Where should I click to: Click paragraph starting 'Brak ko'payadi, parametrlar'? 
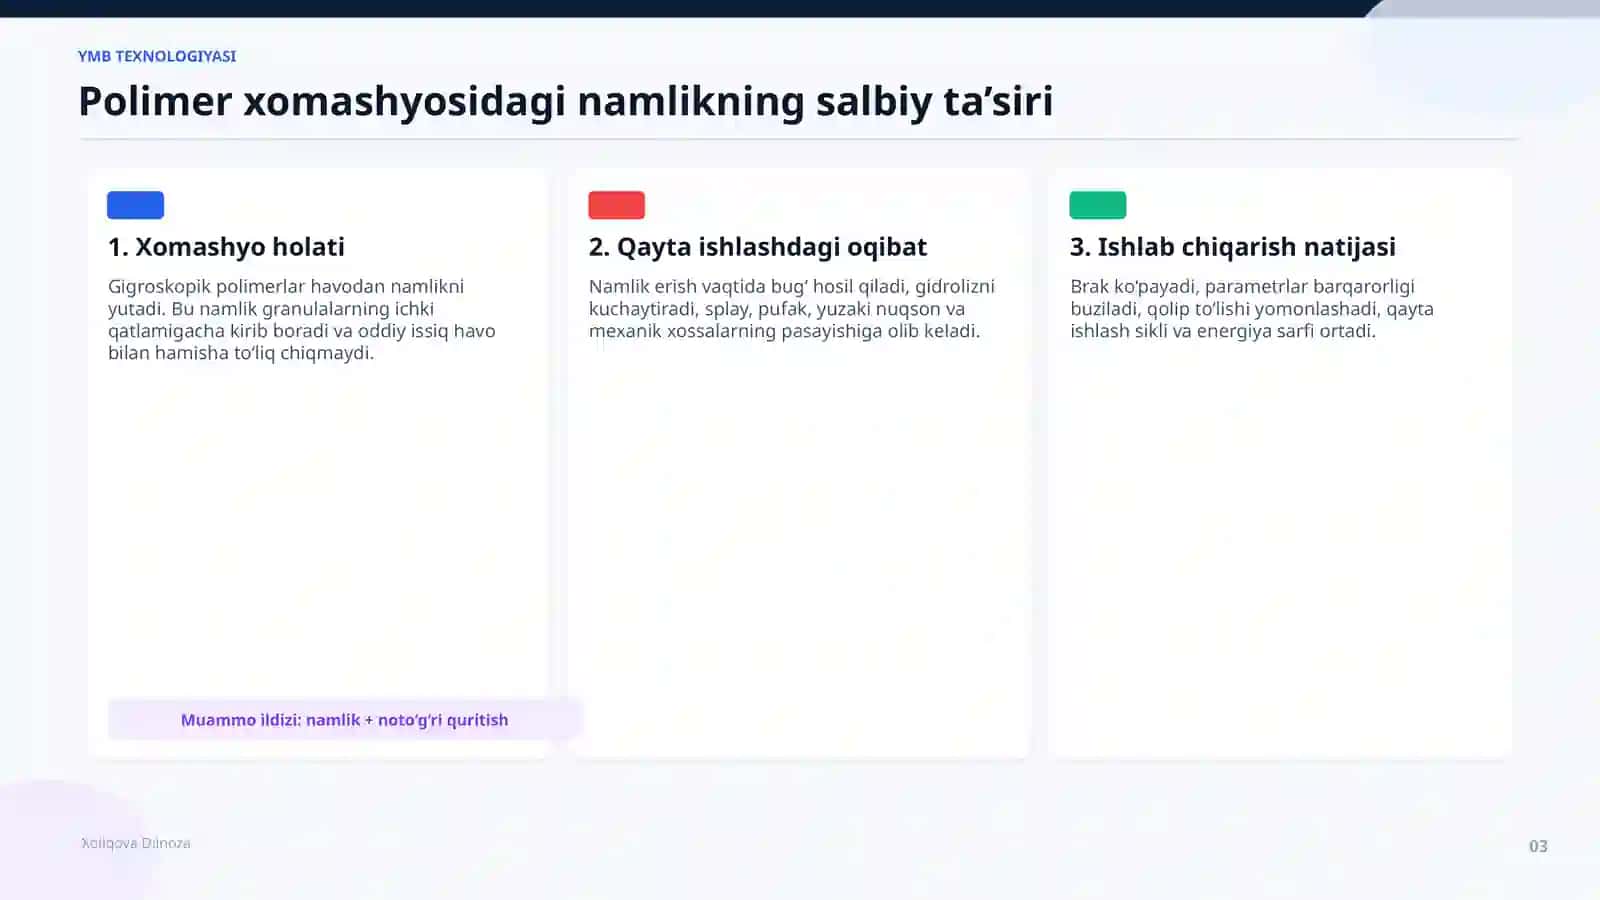click(x=1252, y=308)
